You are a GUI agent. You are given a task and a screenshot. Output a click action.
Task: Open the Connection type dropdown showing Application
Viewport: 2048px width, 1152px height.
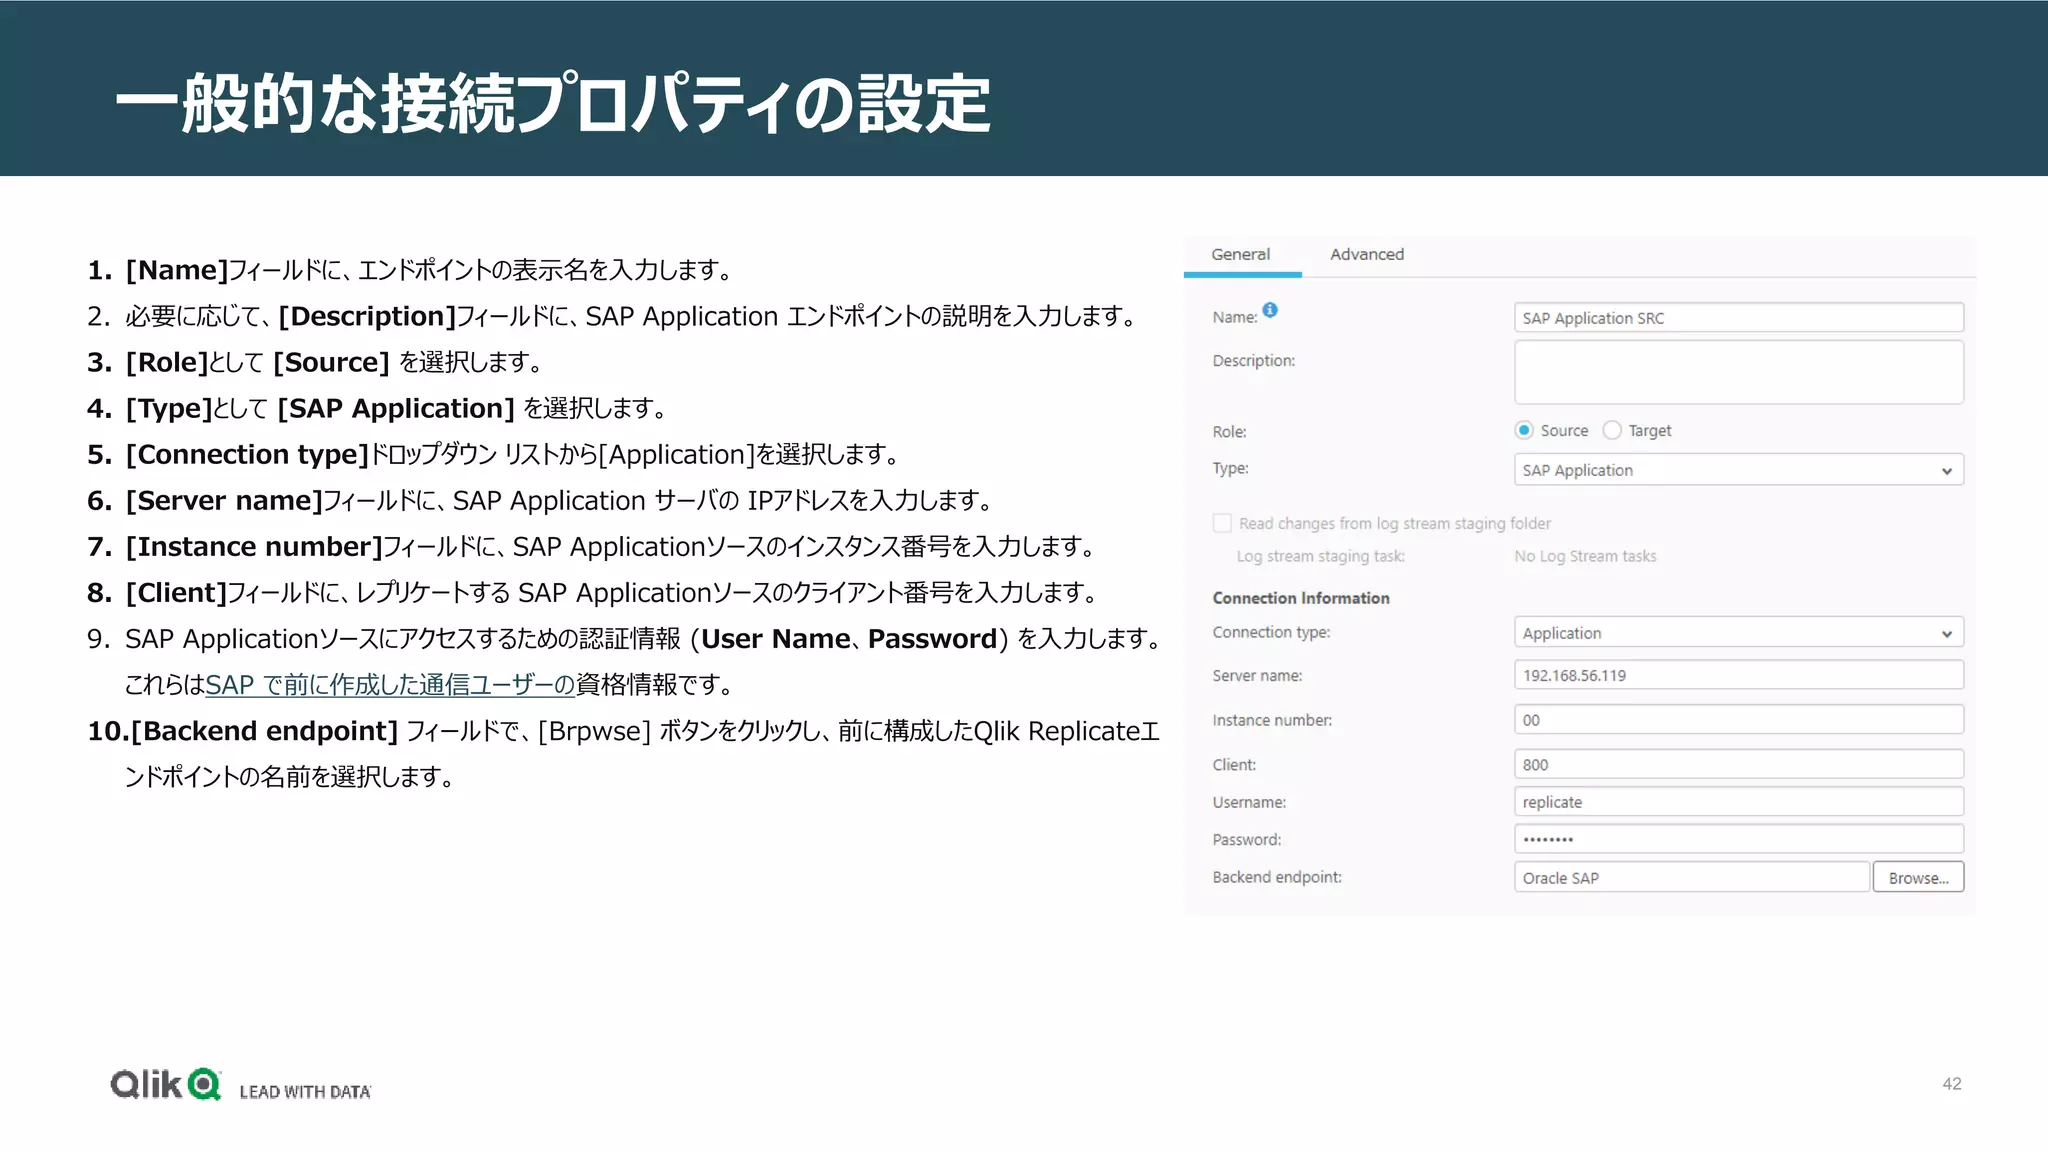[x=1739, y=633]
